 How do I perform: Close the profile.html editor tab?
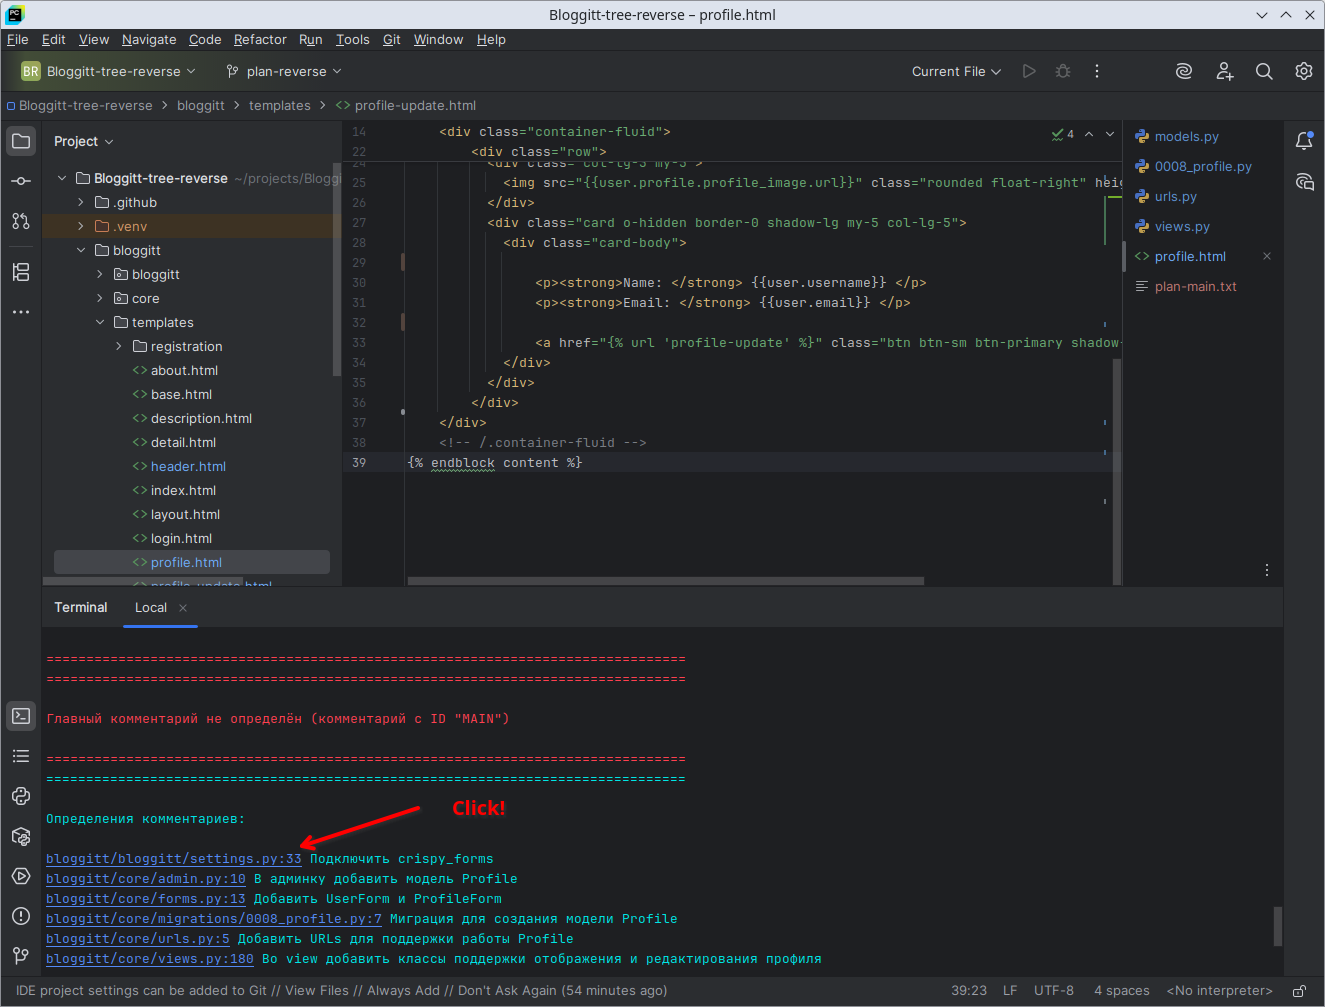1267,256
